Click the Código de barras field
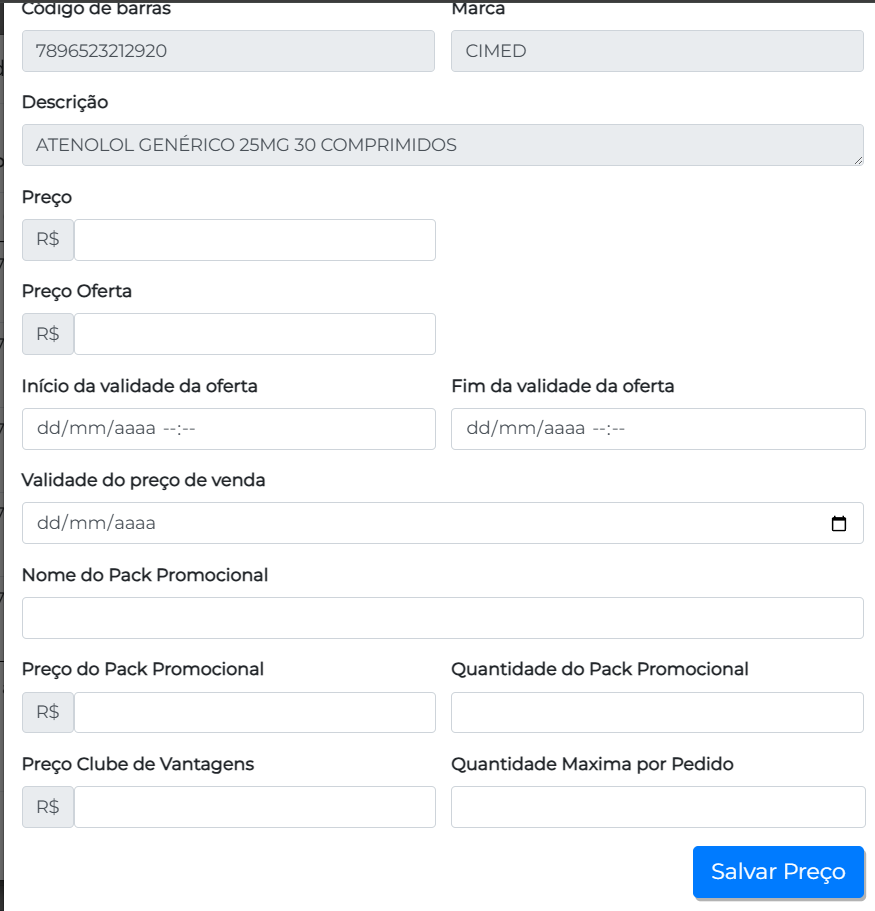875x911 pixels. (228, 51)
